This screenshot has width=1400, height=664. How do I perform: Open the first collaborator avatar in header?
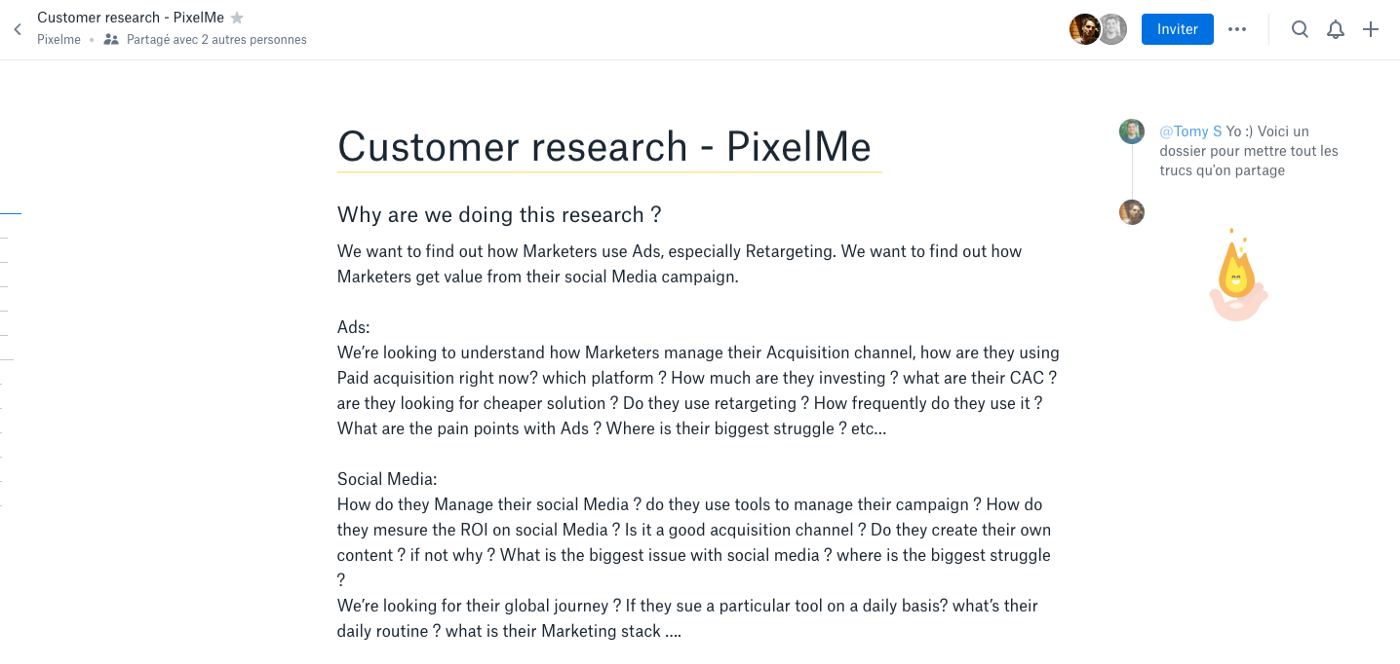pyautogui.click(x=1084, y=29)
